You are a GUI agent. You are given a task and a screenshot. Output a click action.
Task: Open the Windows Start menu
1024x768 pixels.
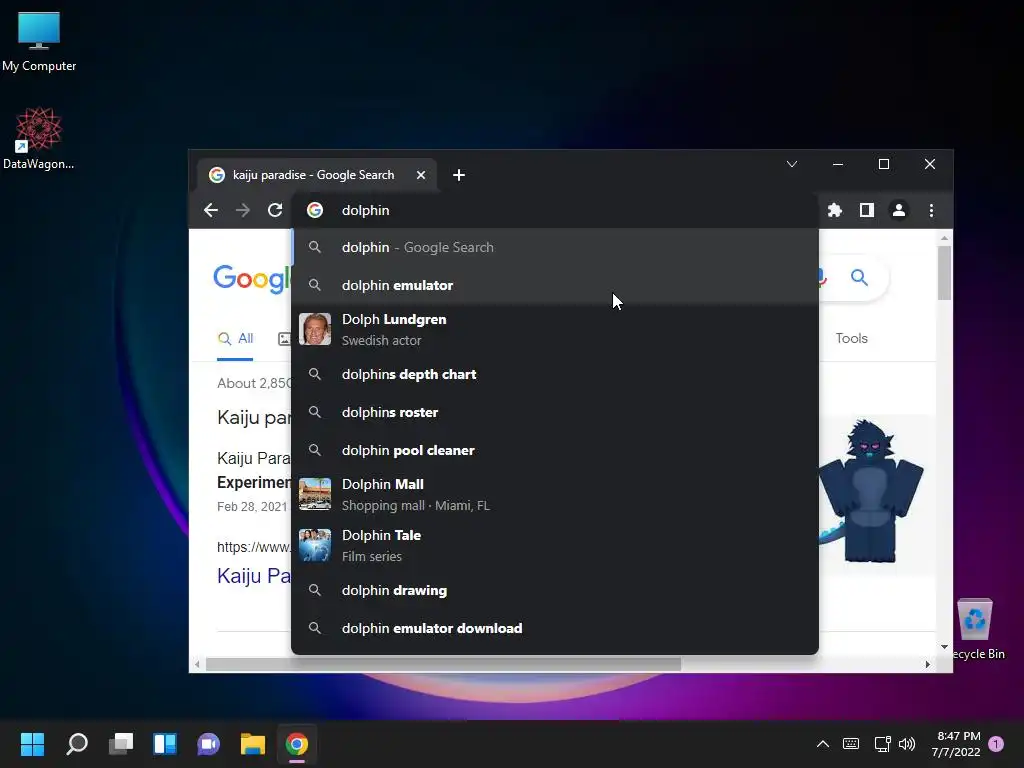click(x=32, y=744)
